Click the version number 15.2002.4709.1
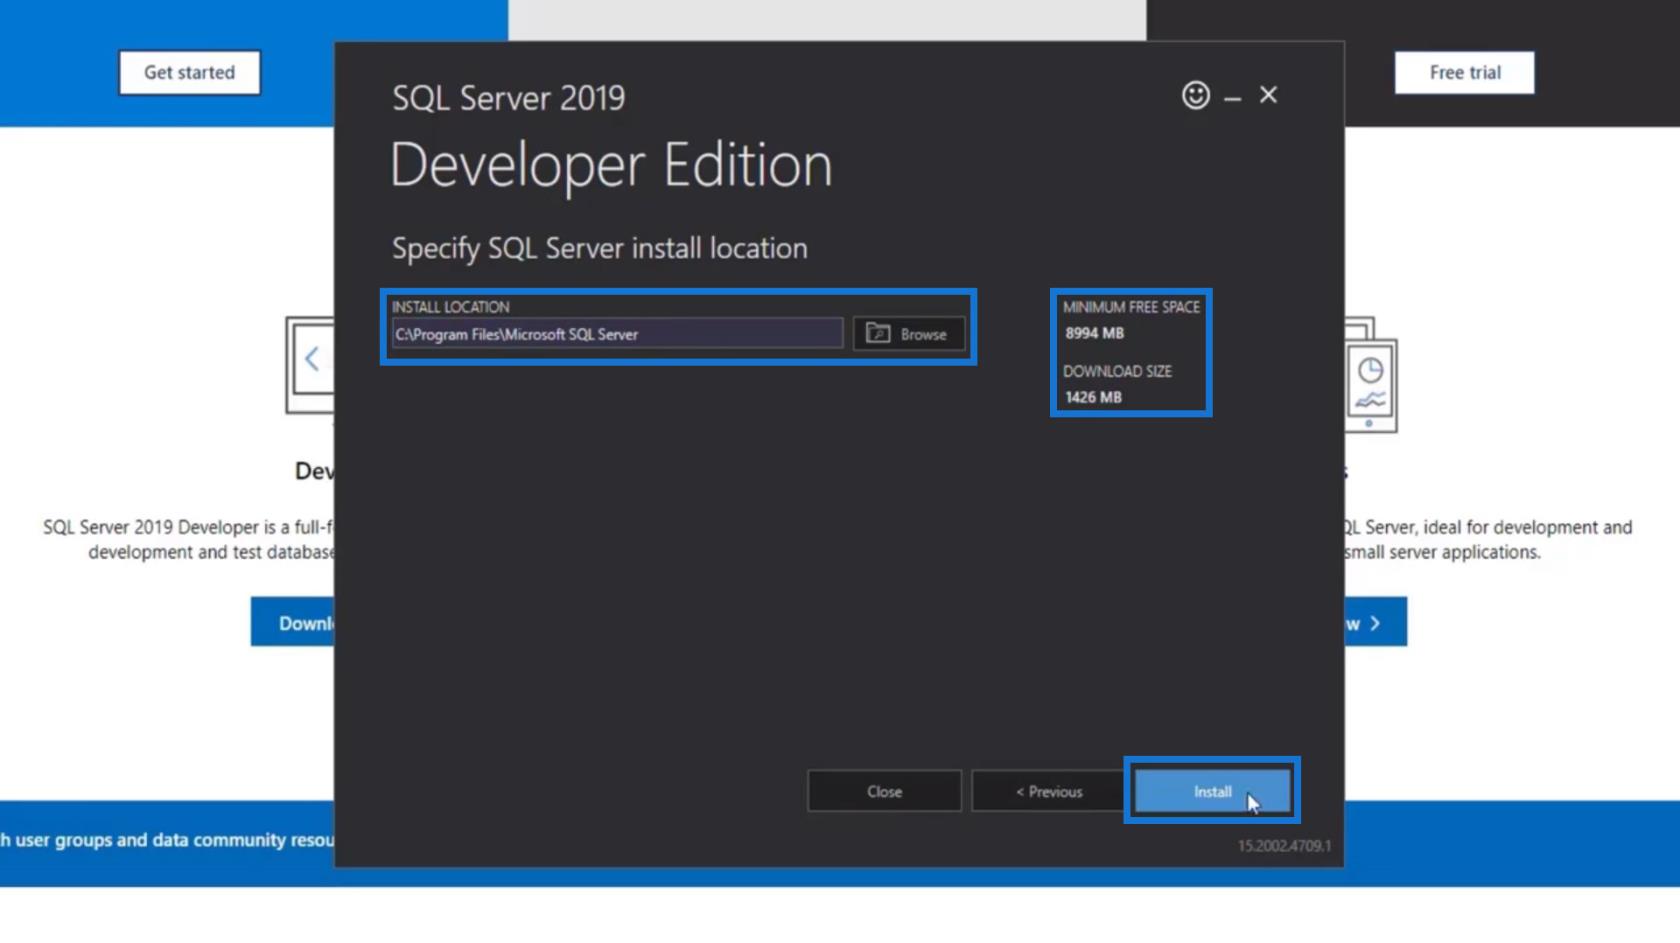1680x943 pixels. pos(1284,846)
